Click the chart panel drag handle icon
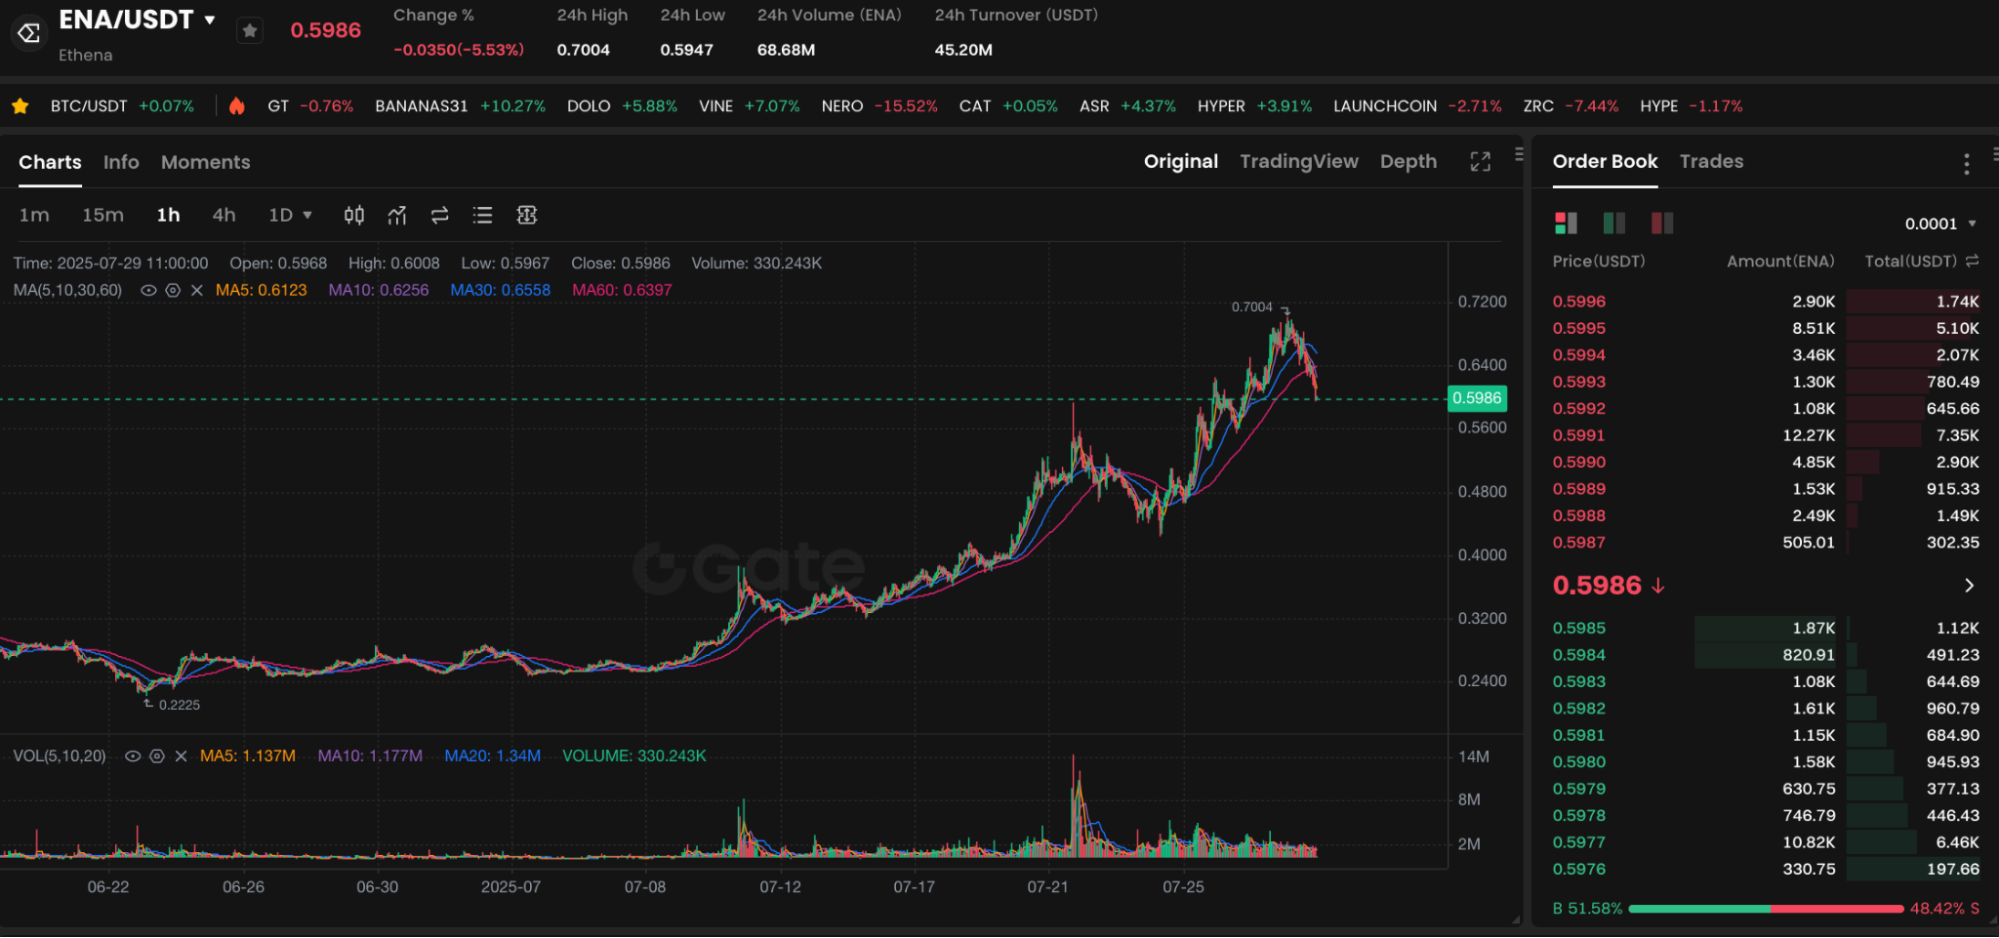The width and height of the screenshot is (1999, 938). [1519, 154]
